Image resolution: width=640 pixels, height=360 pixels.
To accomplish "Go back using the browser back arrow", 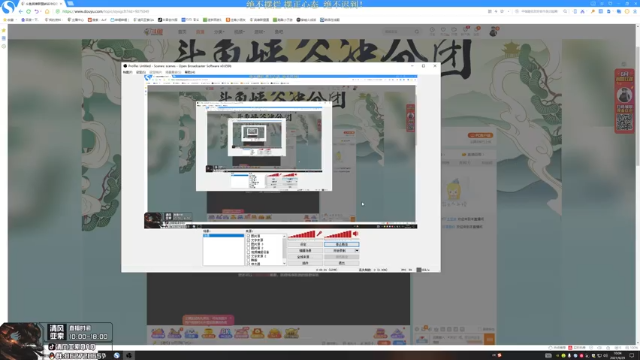I will tap(21, 11).
